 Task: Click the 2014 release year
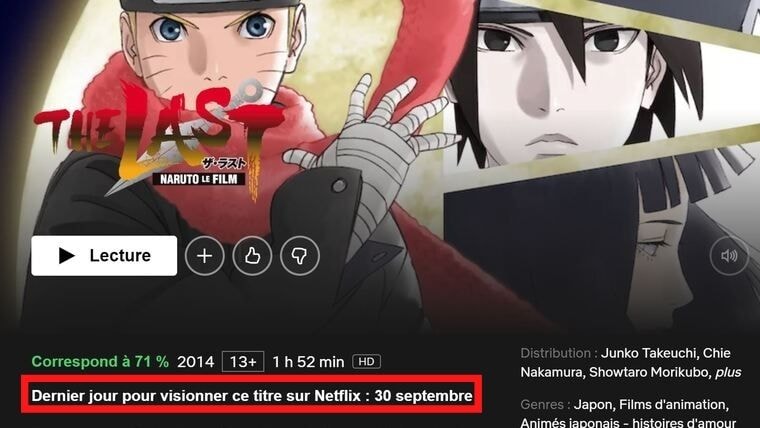tap(195, 362)
